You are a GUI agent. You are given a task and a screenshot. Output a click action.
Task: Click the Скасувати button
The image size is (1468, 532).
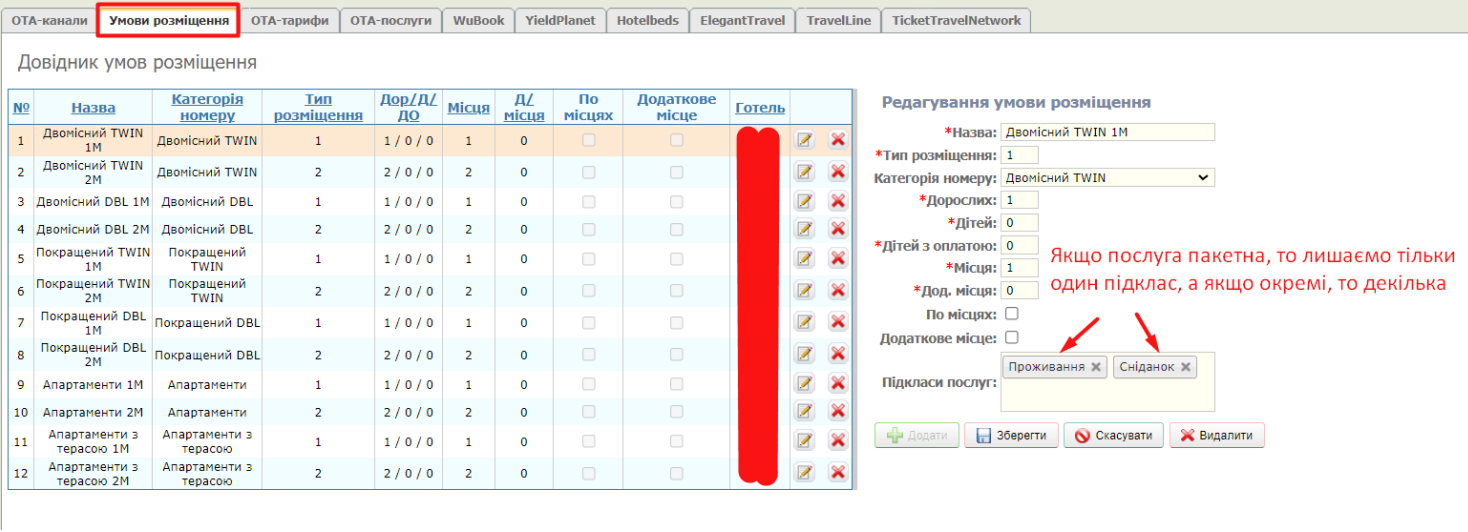(x=1113, y=436)
